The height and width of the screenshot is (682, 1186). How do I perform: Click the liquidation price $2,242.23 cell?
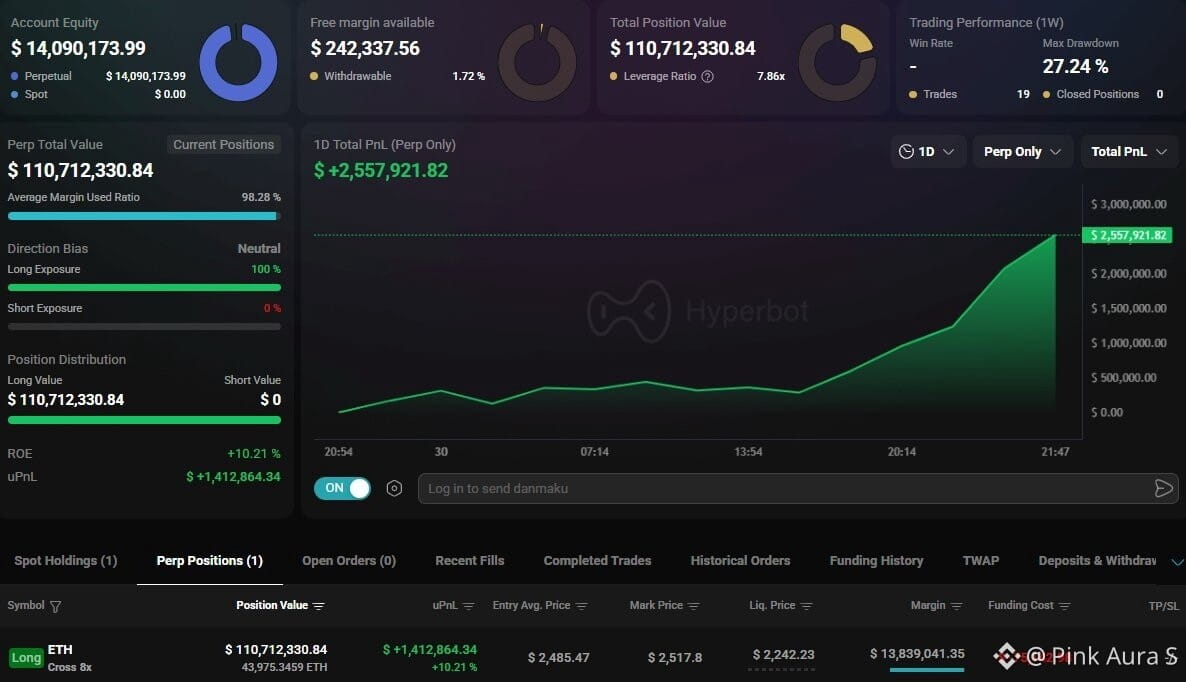[784, 655]
